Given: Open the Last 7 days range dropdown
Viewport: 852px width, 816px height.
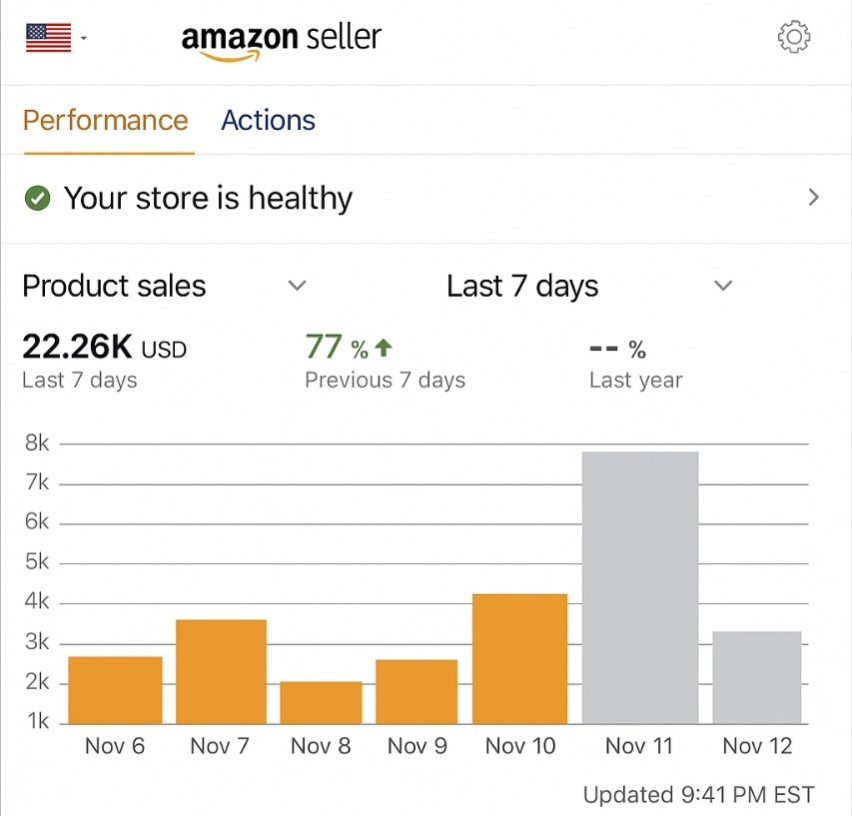Looking at the screenshot, I should click(723, 286).
